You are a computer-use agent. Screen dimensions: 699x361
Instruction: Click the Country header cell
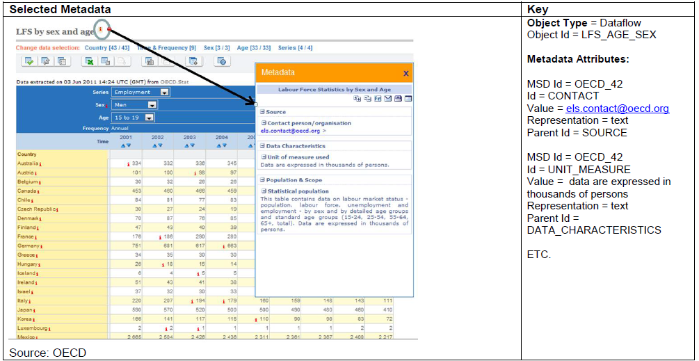point(62,154)
